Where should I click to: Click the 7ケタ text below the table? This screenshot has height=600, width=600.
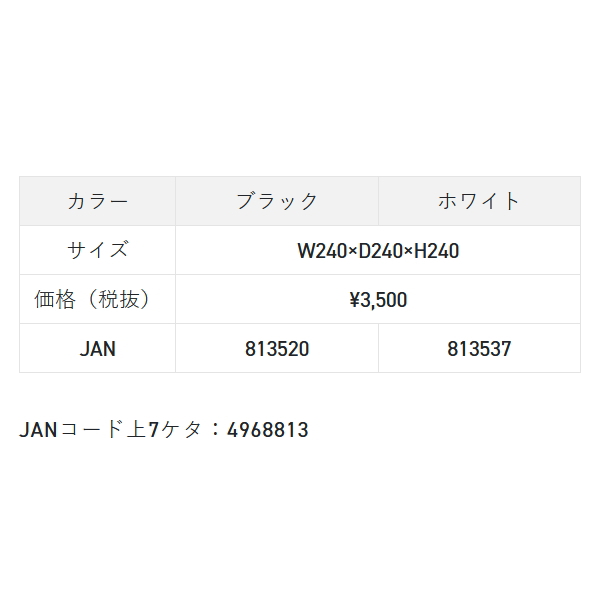[x=173, y=431]
